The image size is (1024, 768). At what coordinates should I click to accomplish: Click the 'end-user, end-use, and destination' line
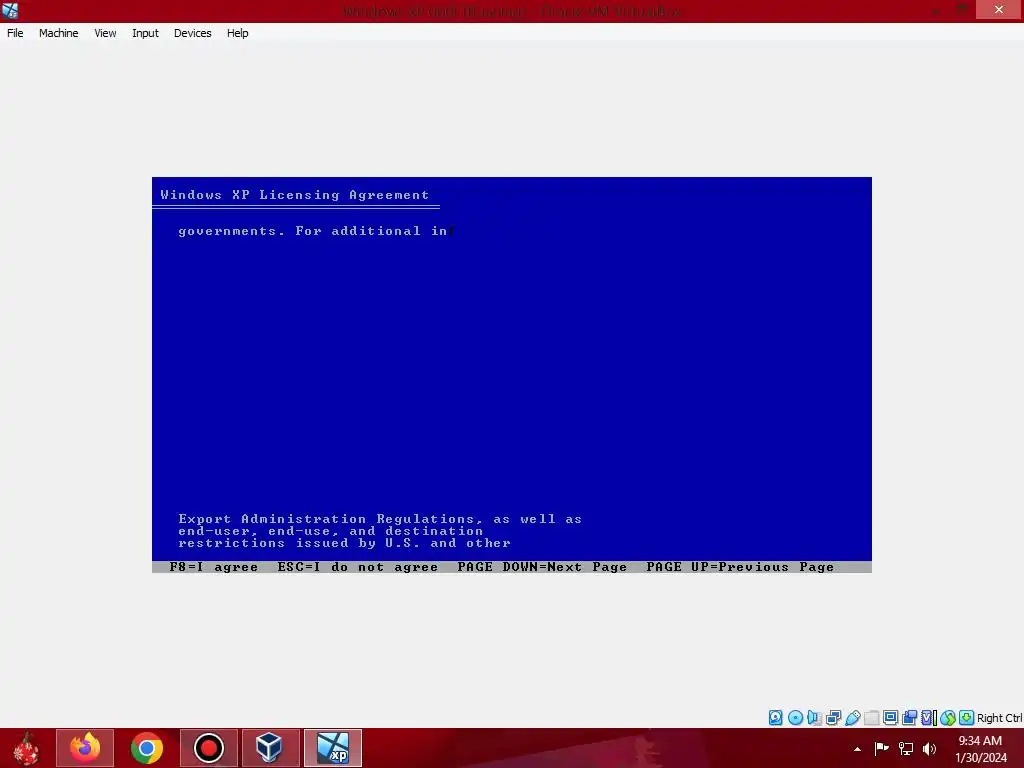pyautogui.click(x=330, y=531)
